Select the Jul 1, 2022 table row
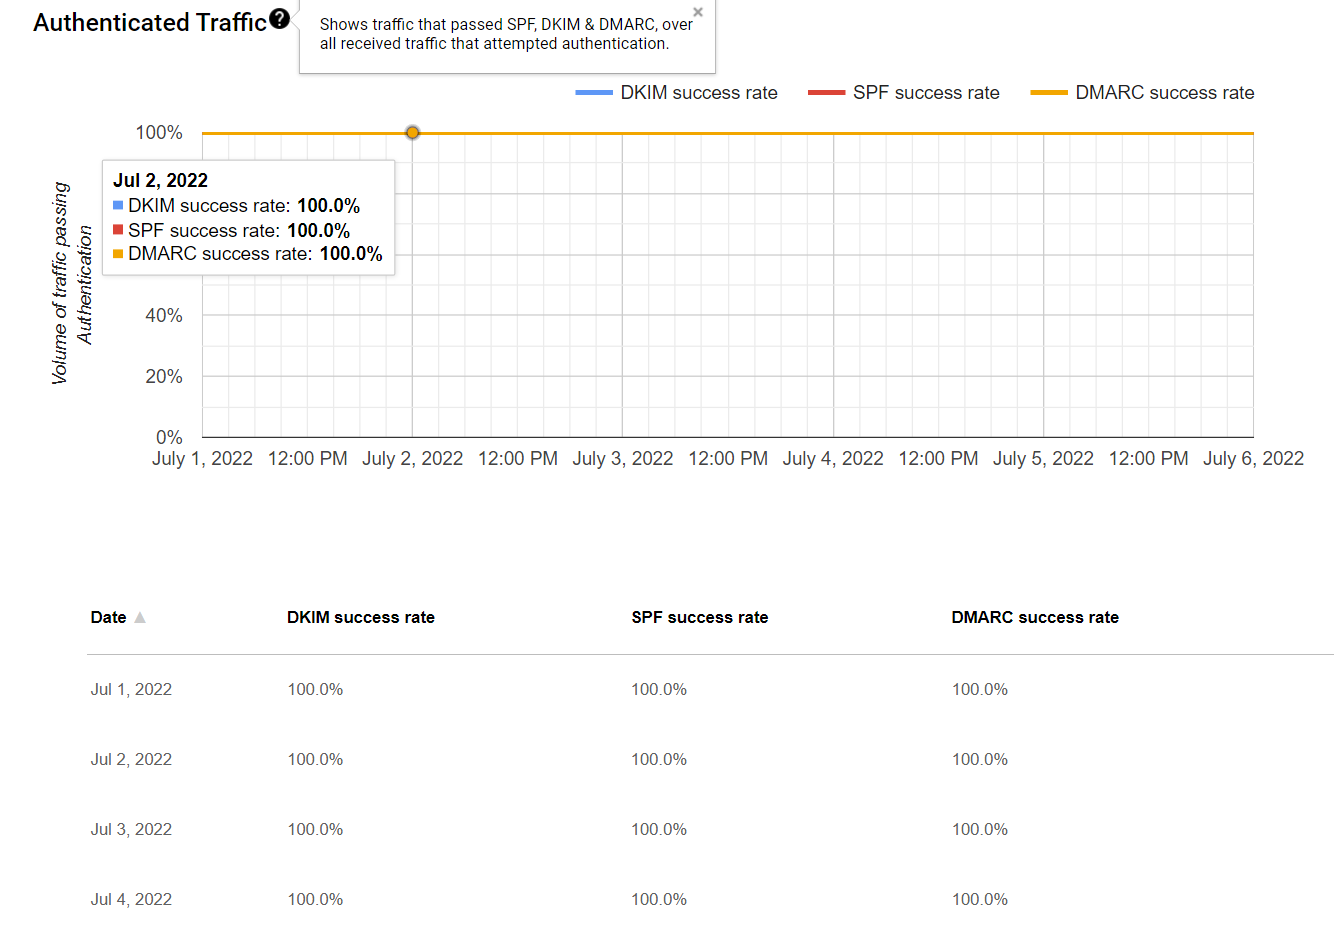 [x=131, y=690]
